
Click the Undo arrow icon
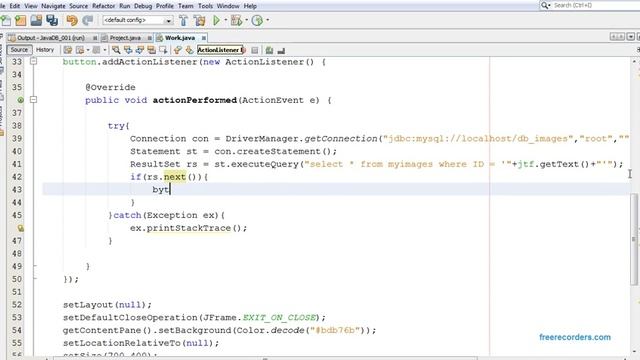[72, 20]
